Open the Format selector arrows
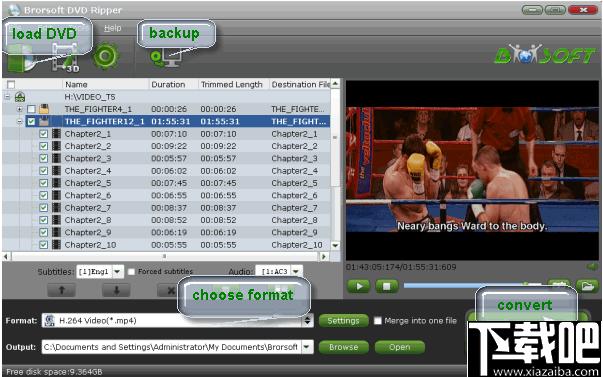 [x=307, y=320]
